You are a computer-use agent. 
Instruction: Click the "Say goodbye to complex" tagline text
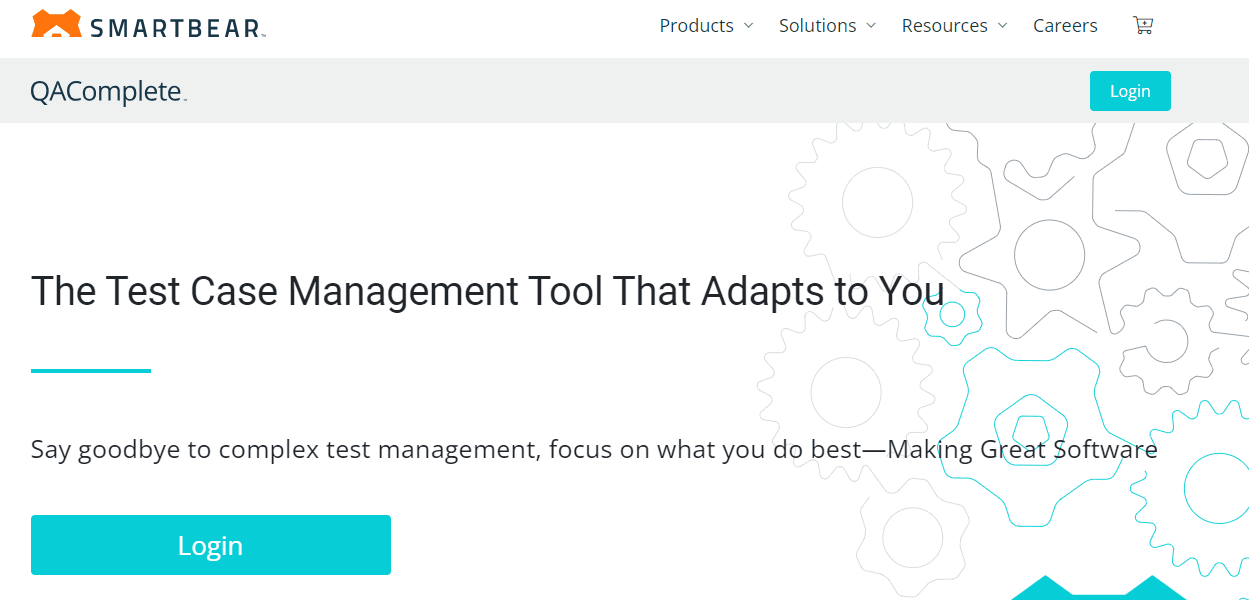(594, 450)
